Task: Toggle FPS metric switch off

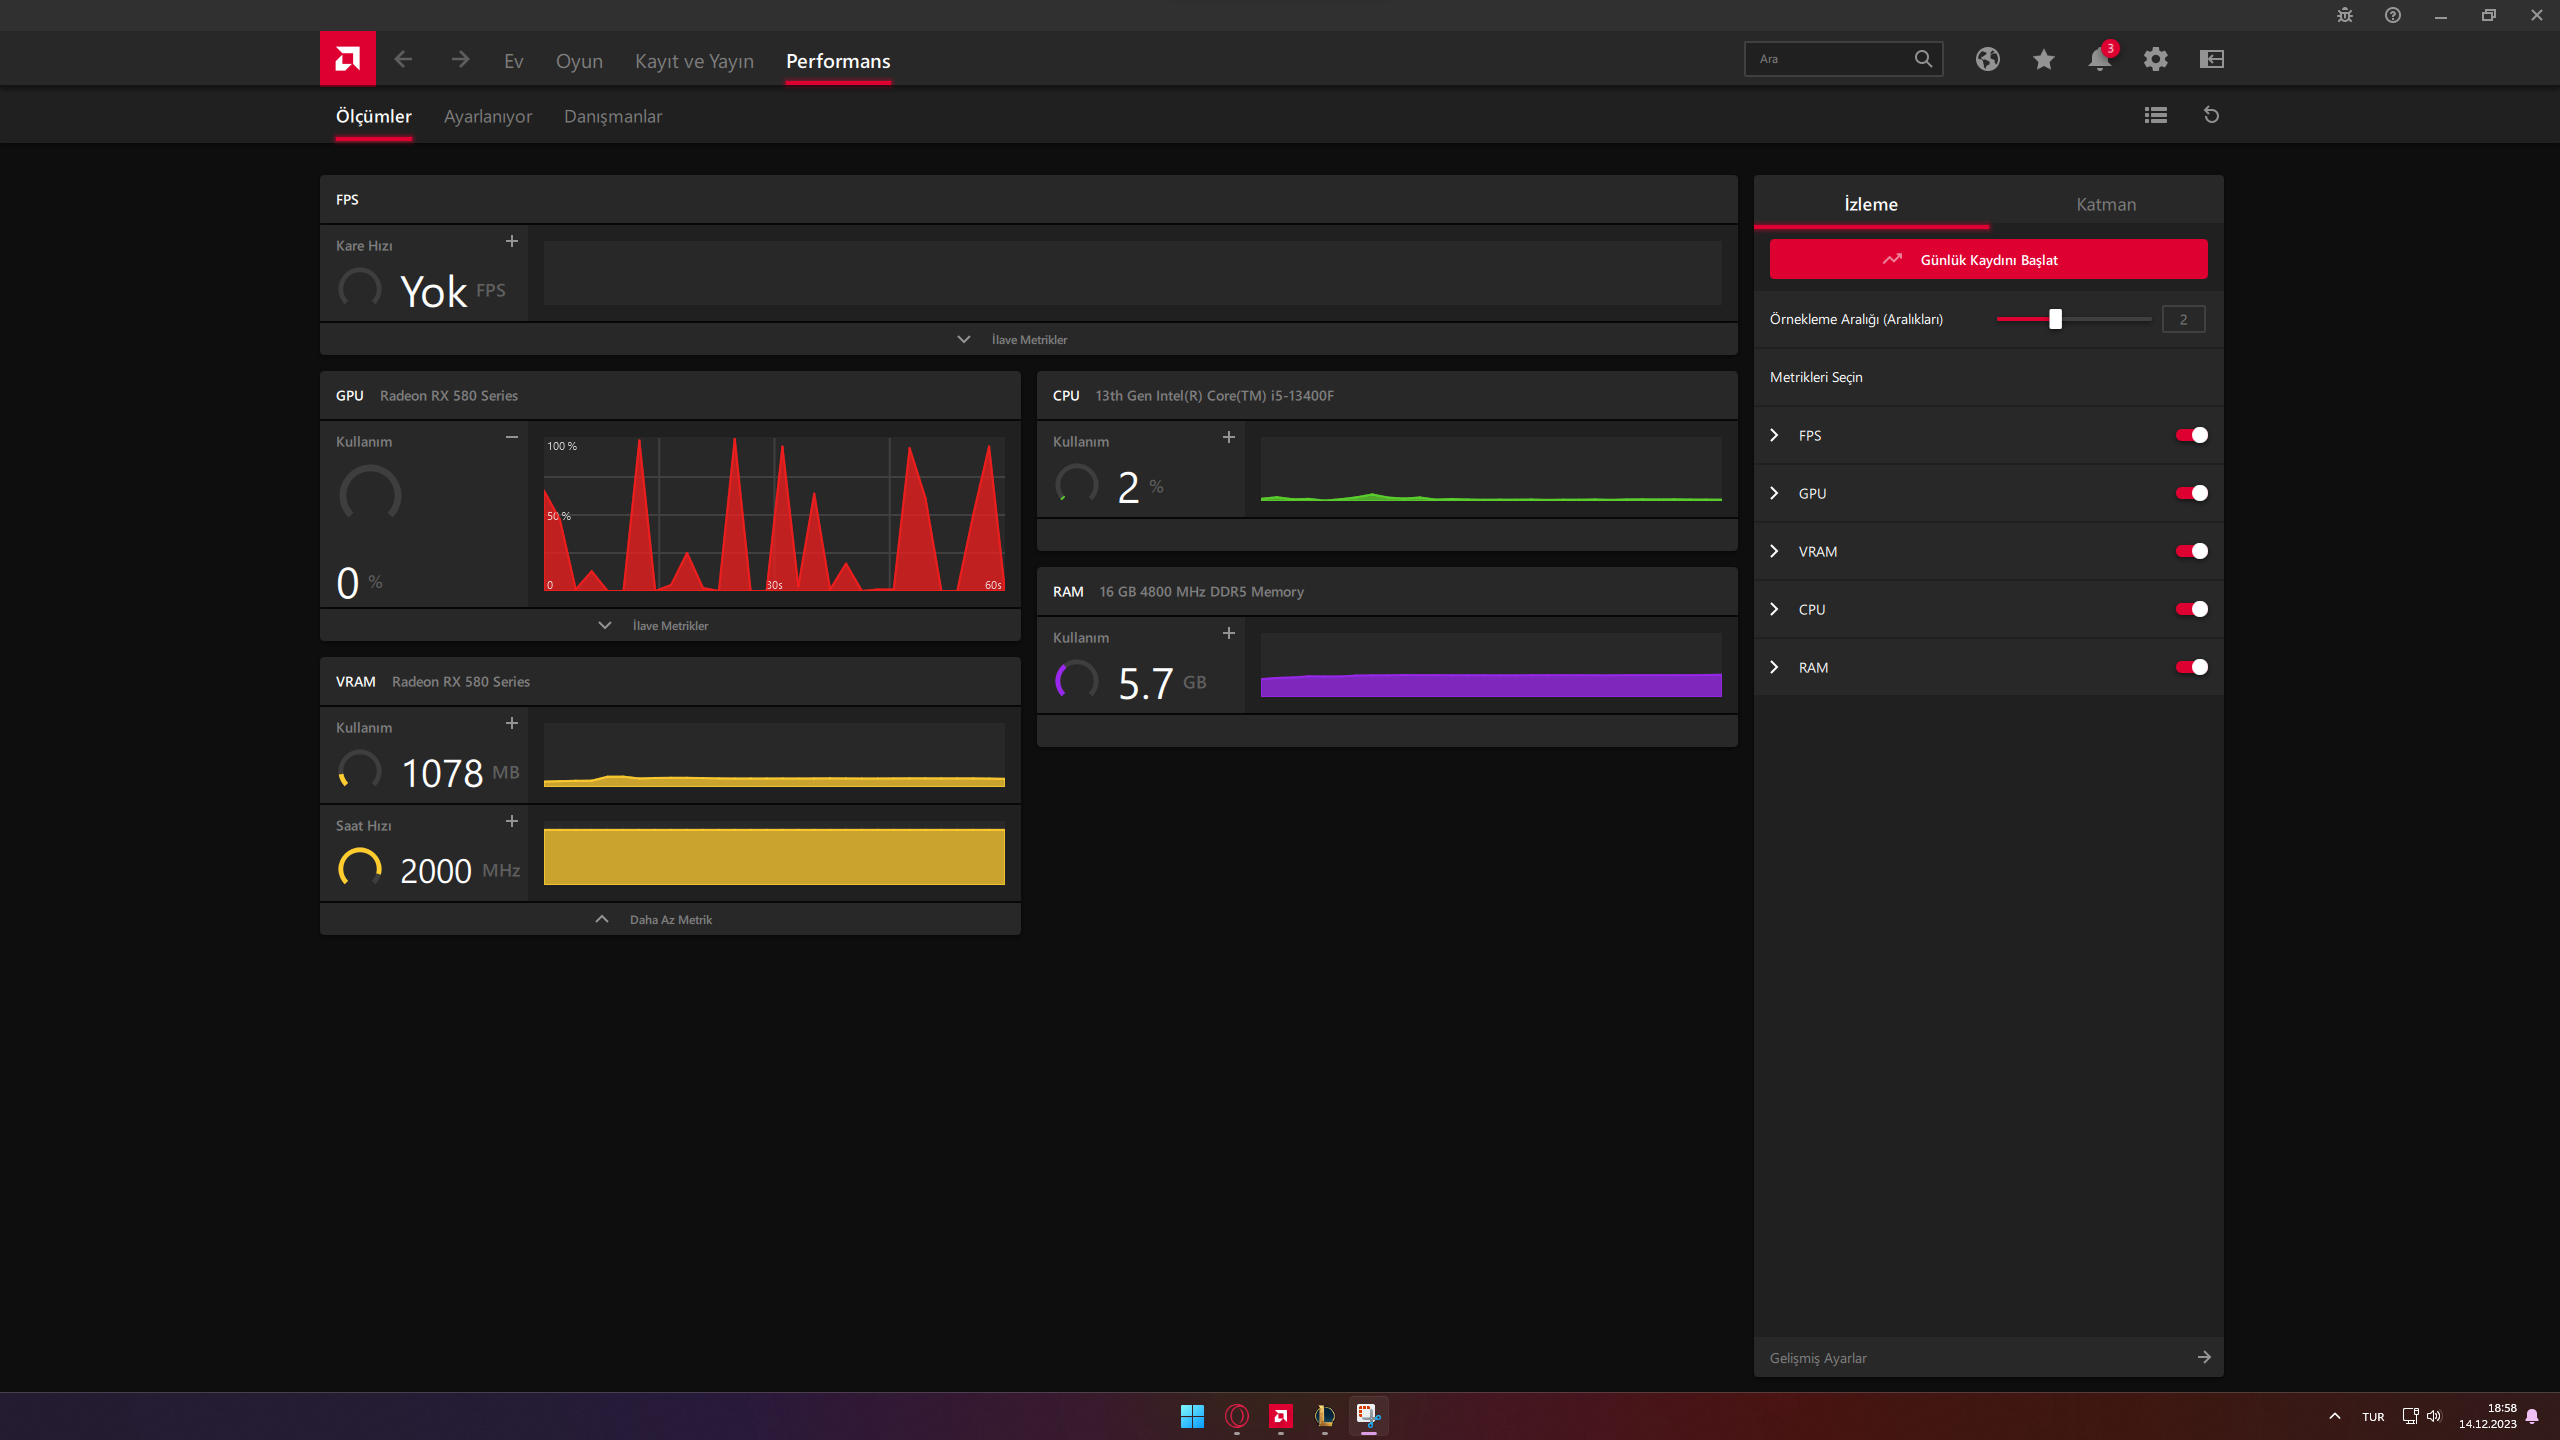Action: pyautogui.click(x=2191, y=435)
